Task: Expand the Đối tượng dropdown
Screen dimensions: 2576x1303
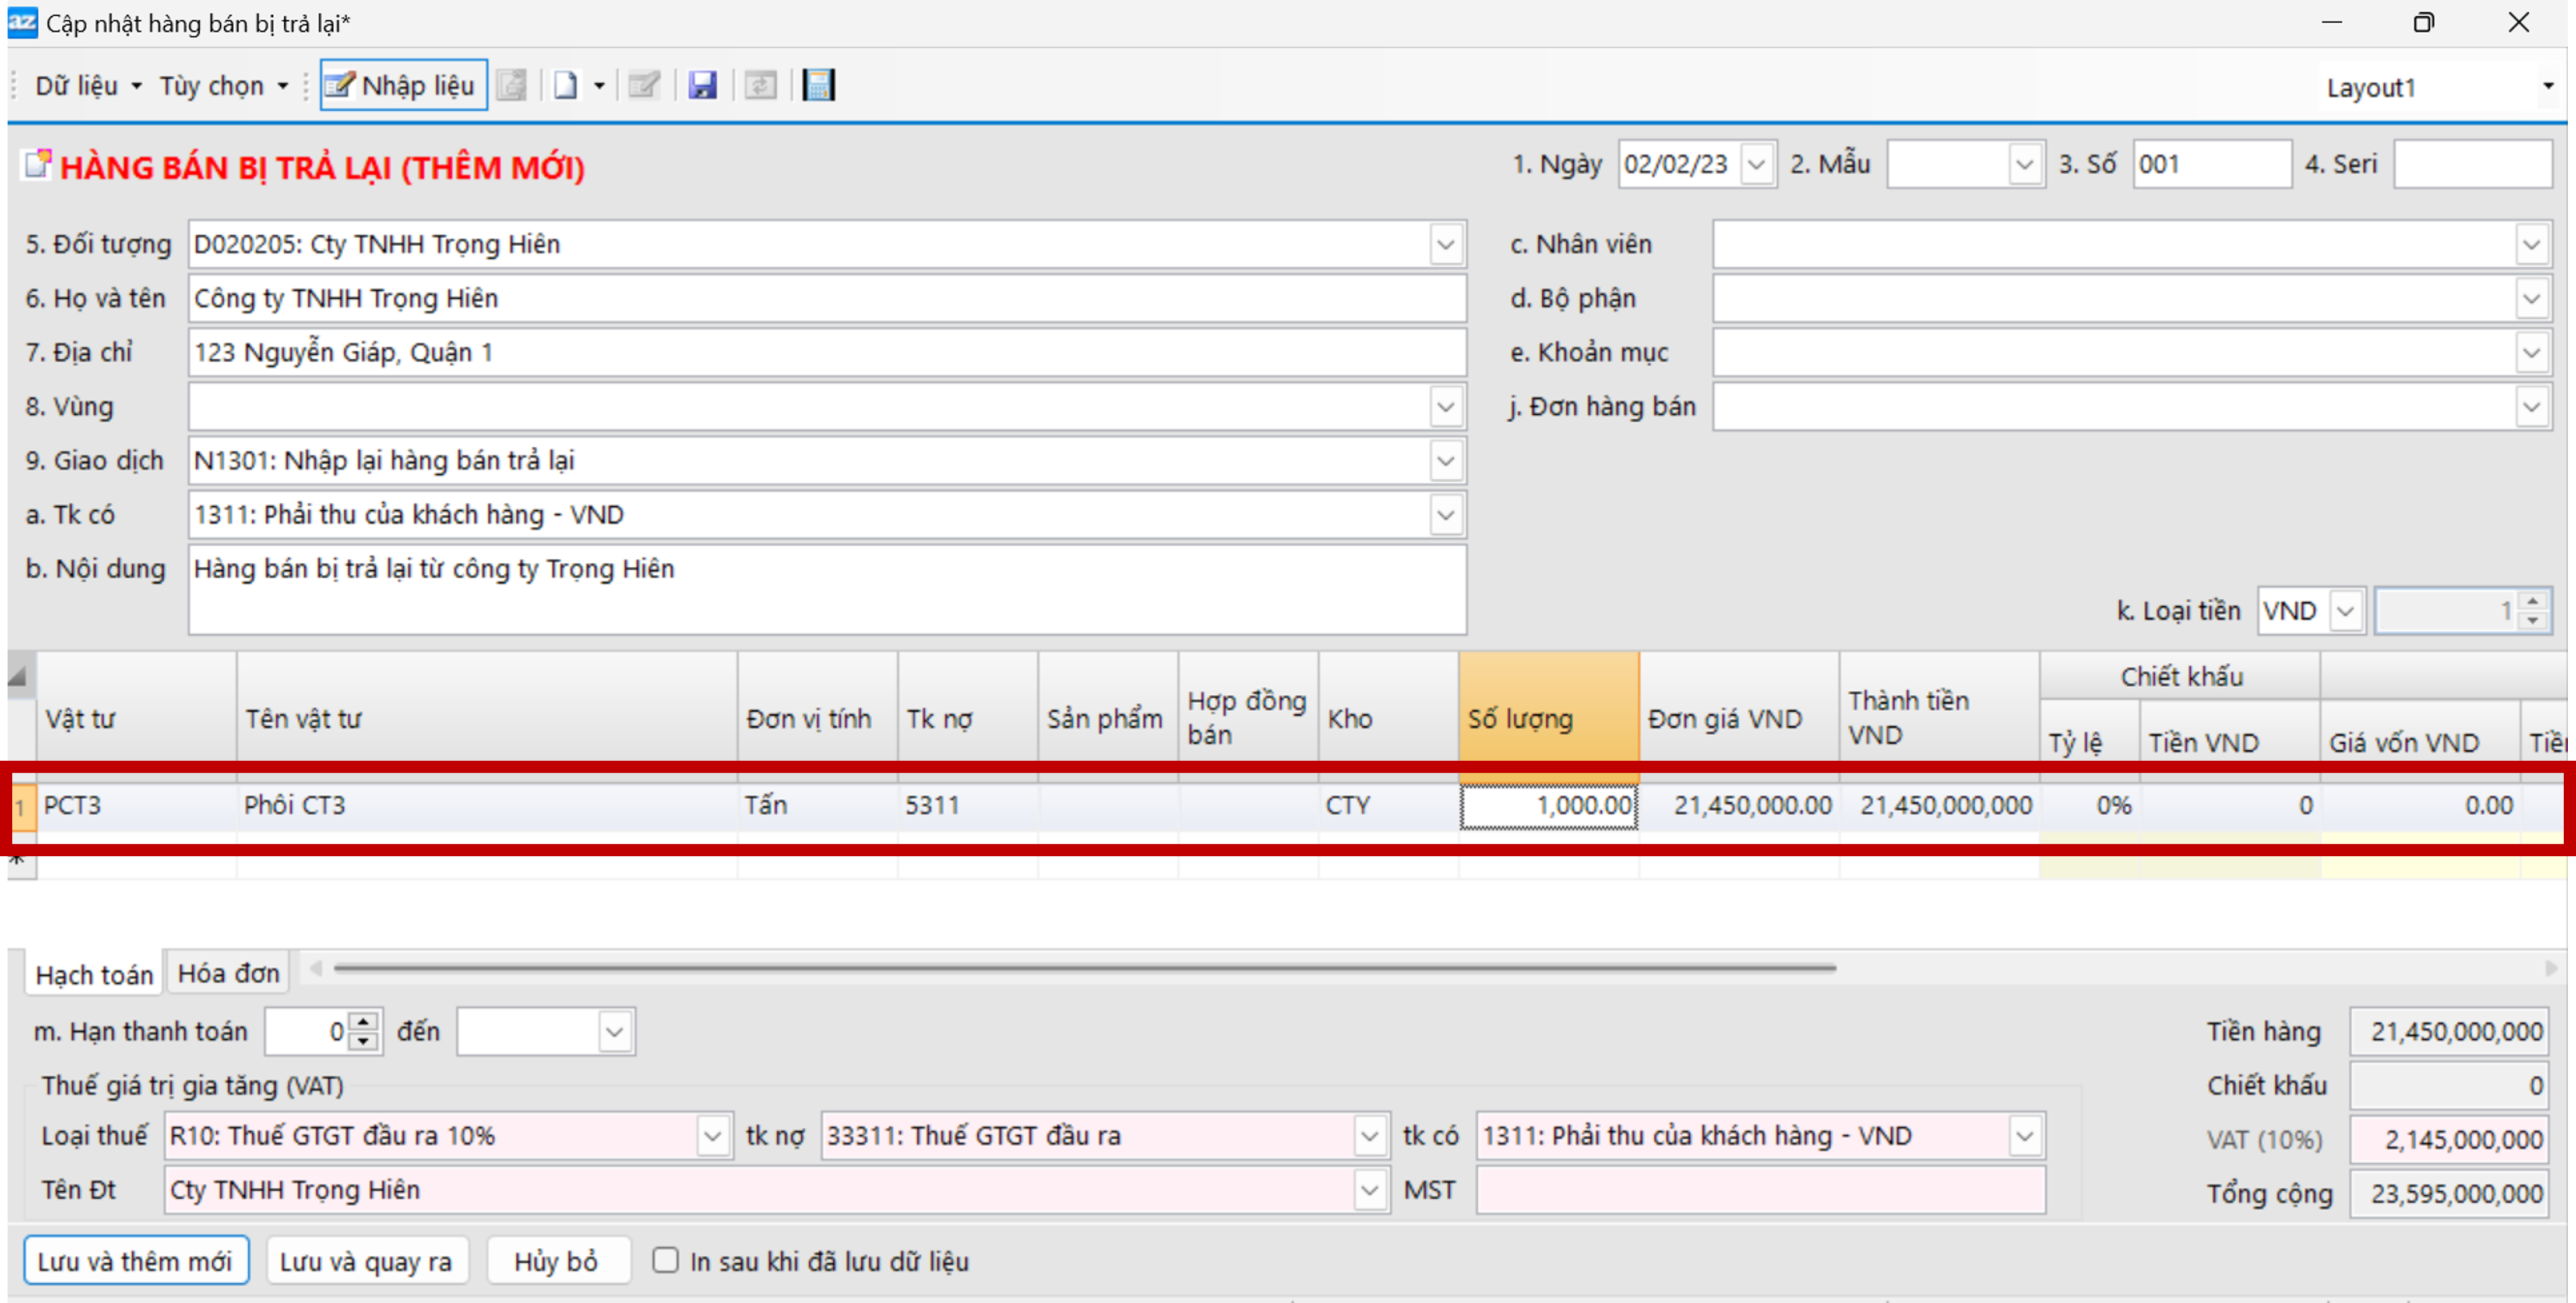Action: tap(1445, 244)
